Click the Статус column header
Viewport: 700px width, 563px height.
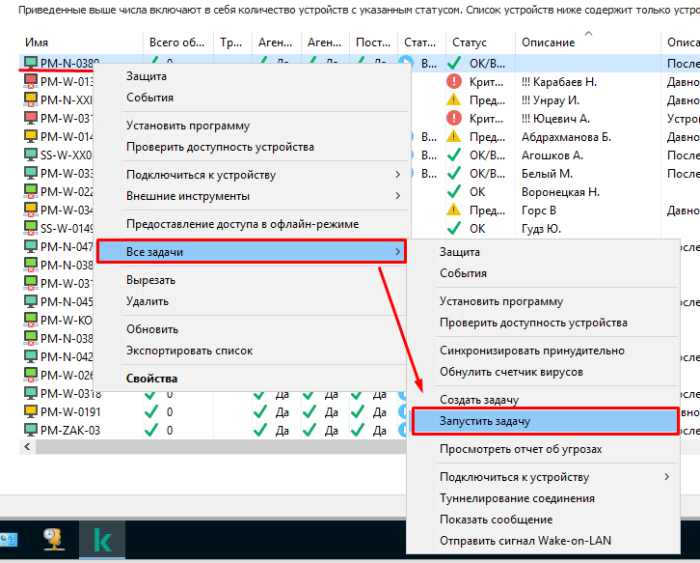(x=480, y=42)
